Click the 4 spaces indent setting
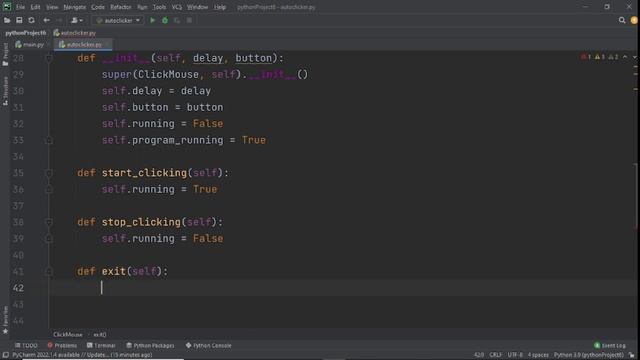The image size is (640, 360). (x=538, y=355)
